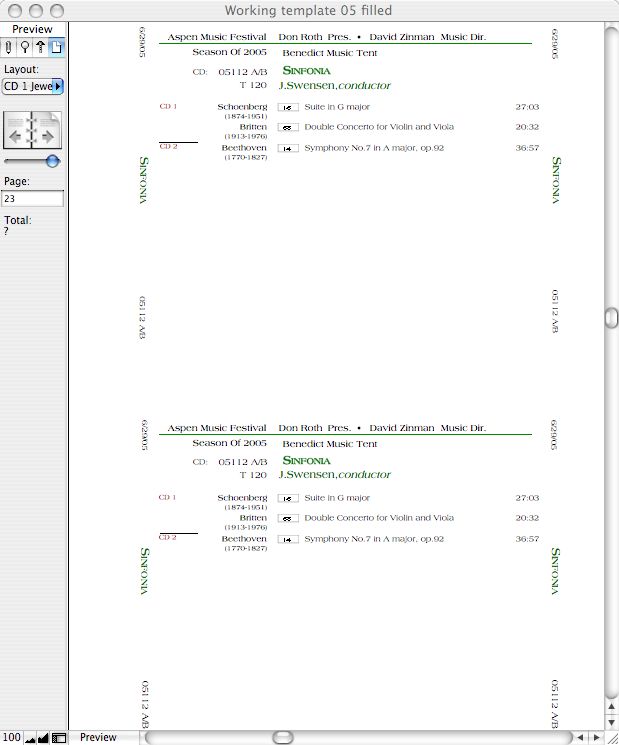
Task: Click track icon next to lower Symphony No.7
Action: pyautogui.click(x=288, y=540)
